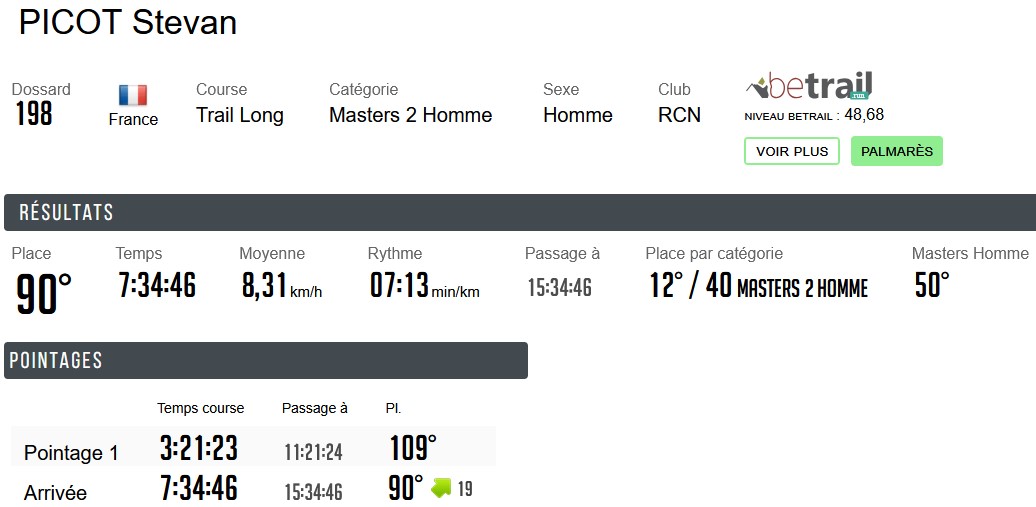Click the Trail Long course name
Image resolution: width=1036 pixels, height=507 pixels.
(x=240, y=115)
